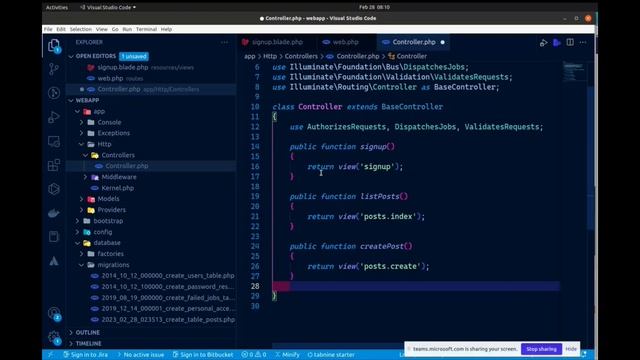Open the File menu

(48, 29)
